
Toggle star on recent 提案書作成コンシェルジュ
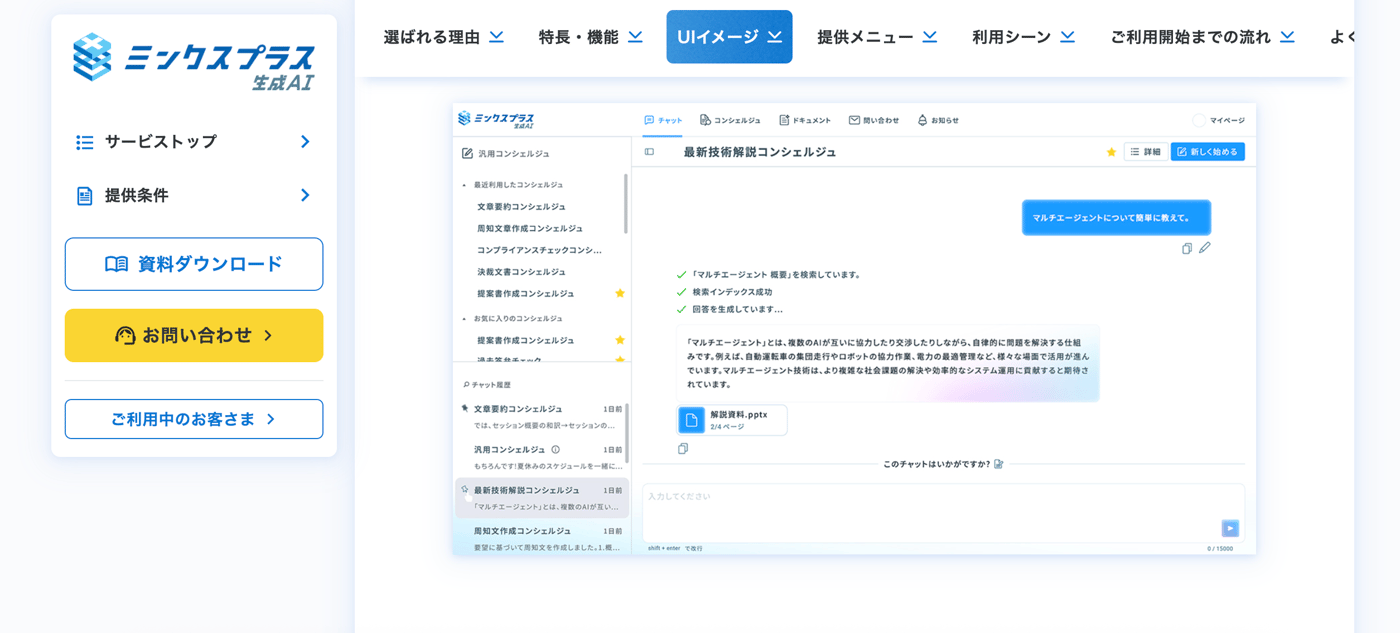620,294
